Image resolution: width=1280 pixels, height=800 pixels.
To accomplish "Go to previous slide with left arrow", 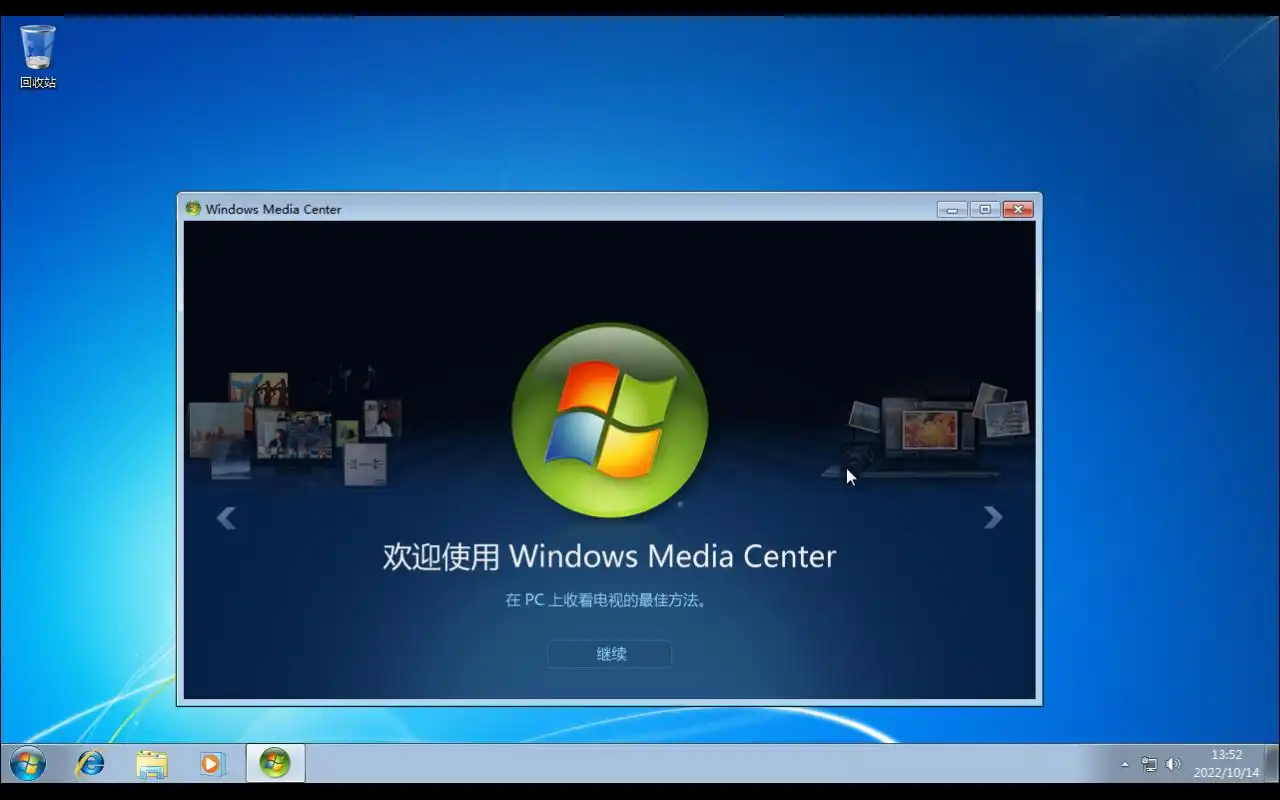I will tap(227, 517).
